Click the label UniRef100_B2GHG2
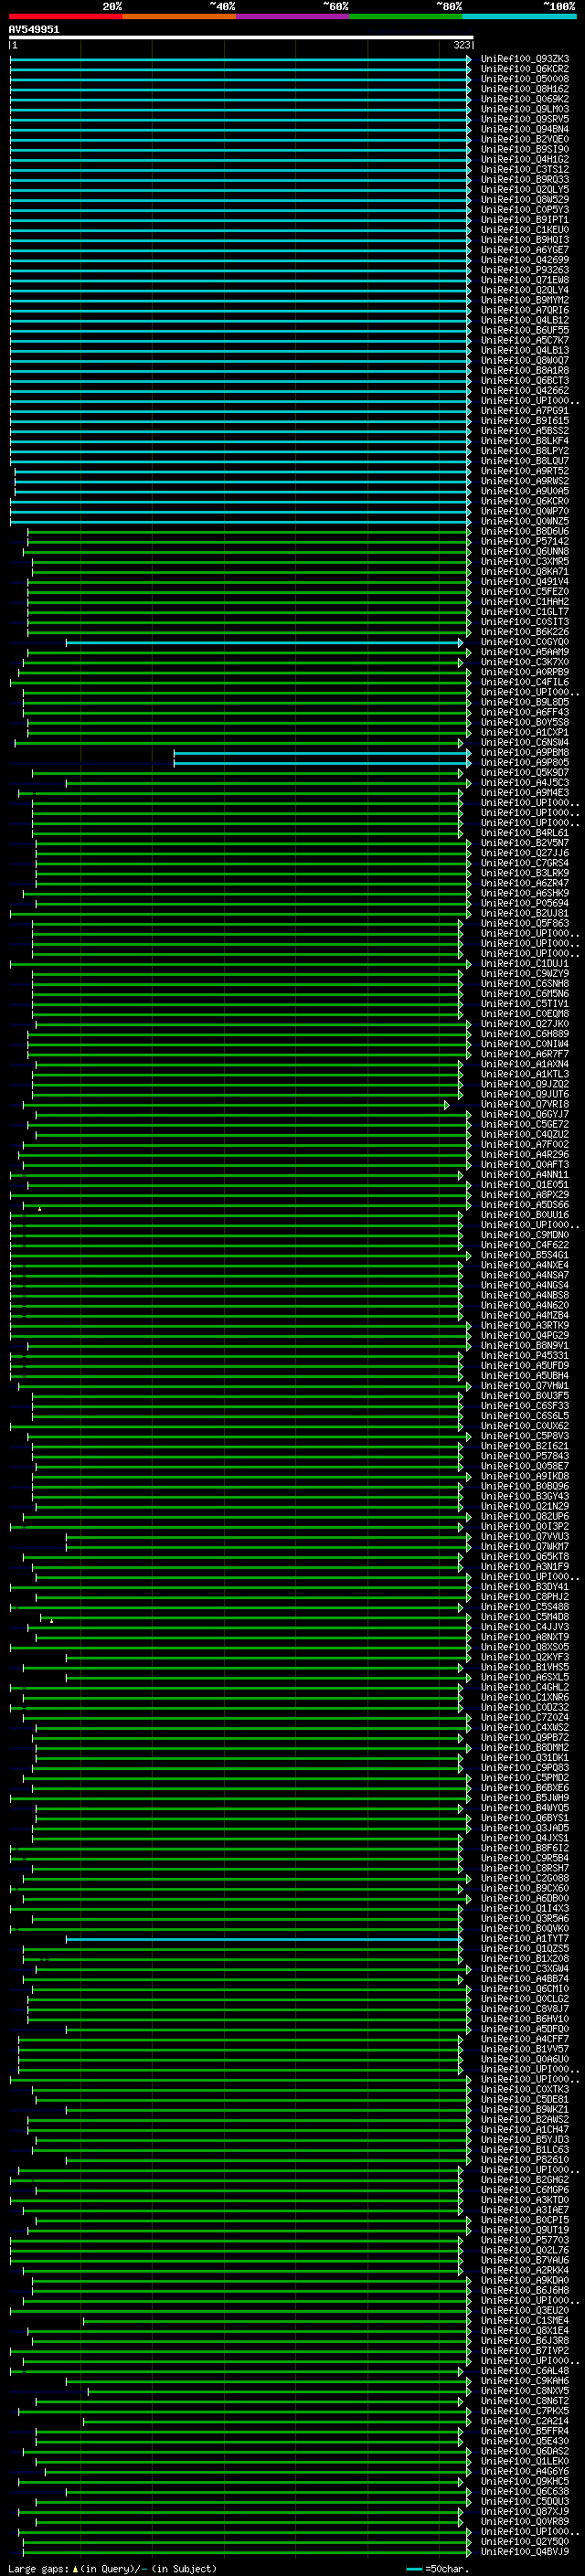 tap(525, 2180)
